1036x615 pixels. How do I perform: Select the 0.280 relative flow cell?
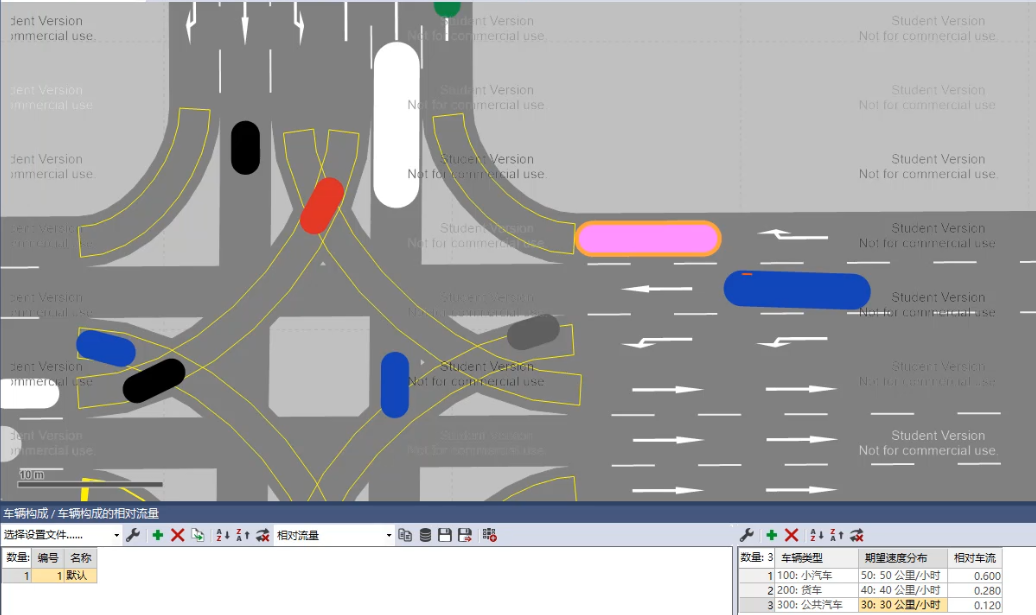point(975,590)
